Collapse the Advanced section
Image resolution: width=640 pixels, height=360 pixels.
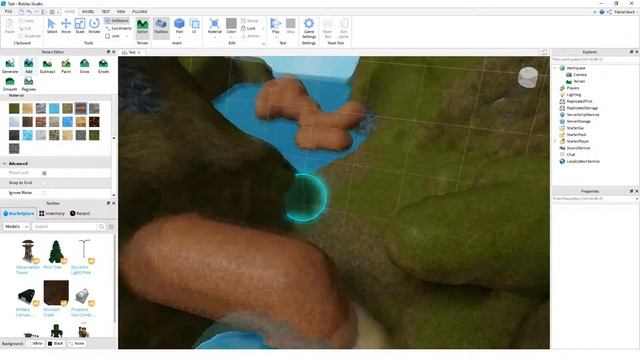pyautogui.click(x=4, y=163)
